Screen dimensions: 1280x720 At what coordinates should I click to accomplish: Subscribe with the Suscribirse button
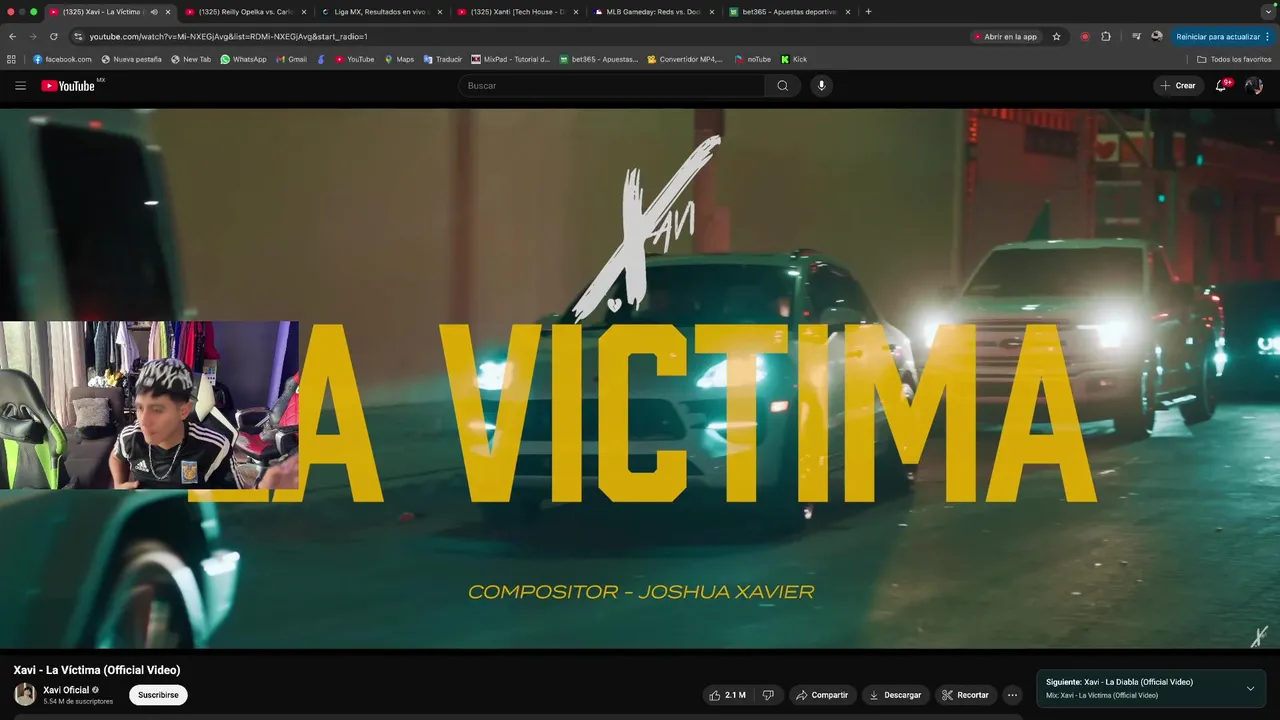pos(158,695)
